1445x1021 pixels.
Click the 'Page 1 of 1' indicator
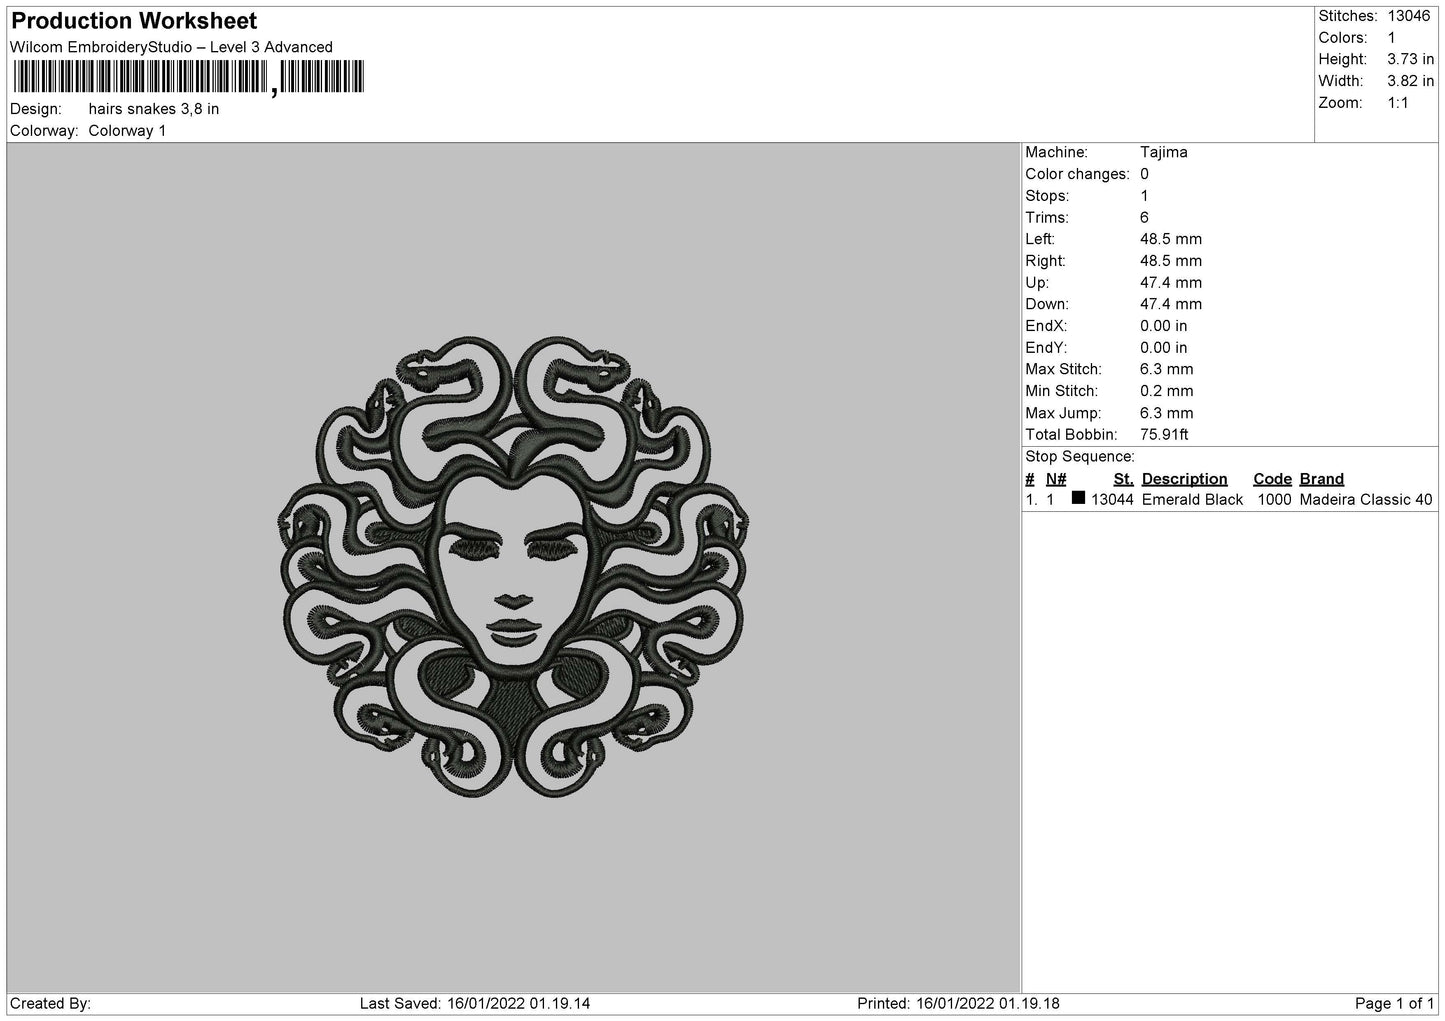click(x=1394, y=1004)
